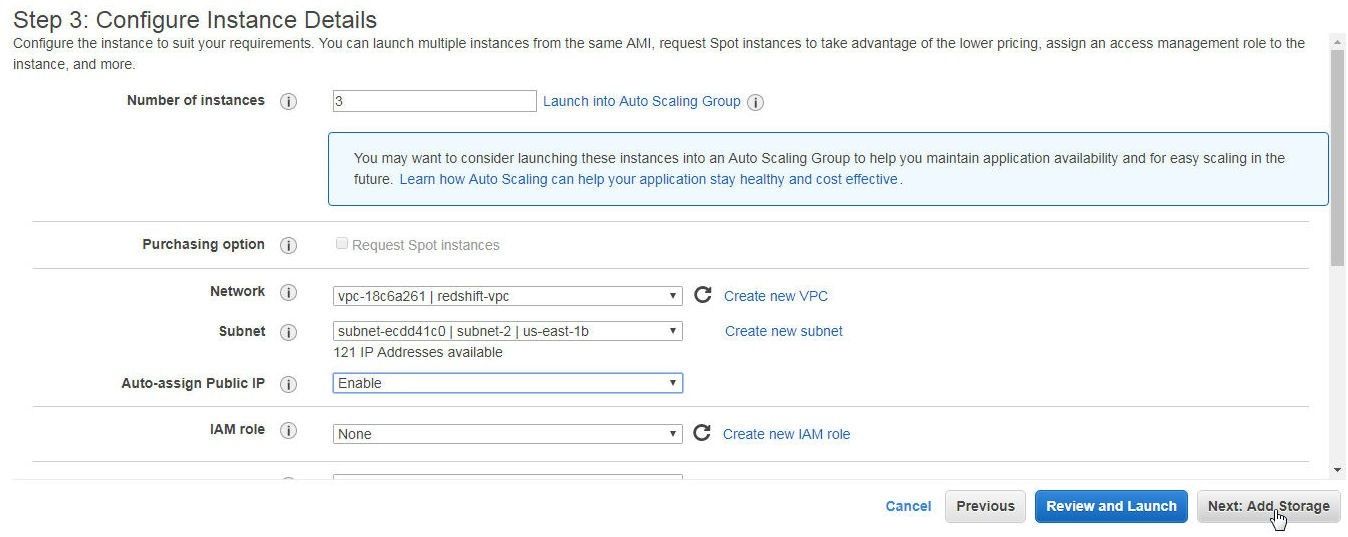Open info icon beside Subnet label
This screenshot has width=1348, height=537.
[289, 332]
